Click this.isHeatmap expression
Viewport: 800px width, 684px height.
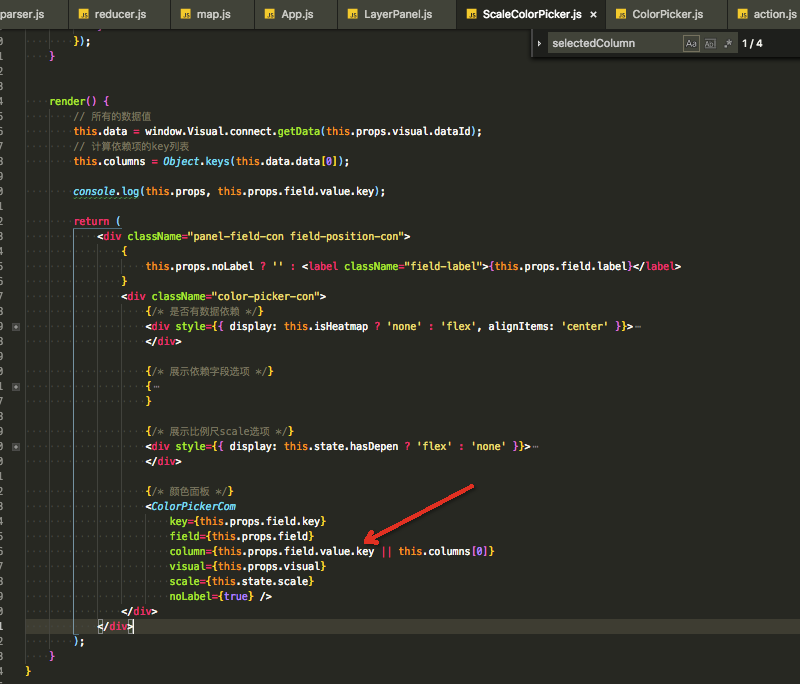(326, 326)
